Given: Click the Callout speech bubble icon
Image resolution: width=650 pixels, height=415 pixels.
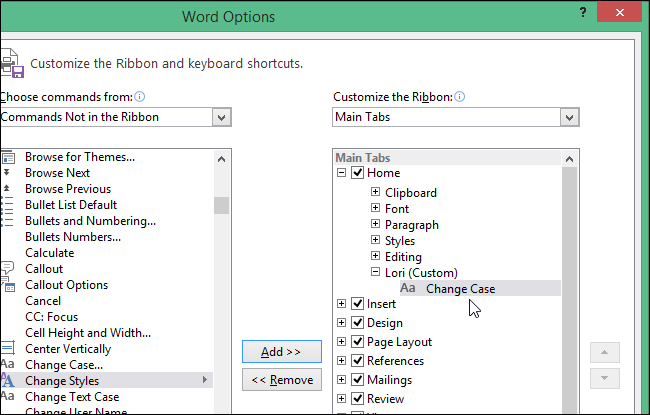Looking at the screenshot, I should pyautogui.click(x=7, y=268).
